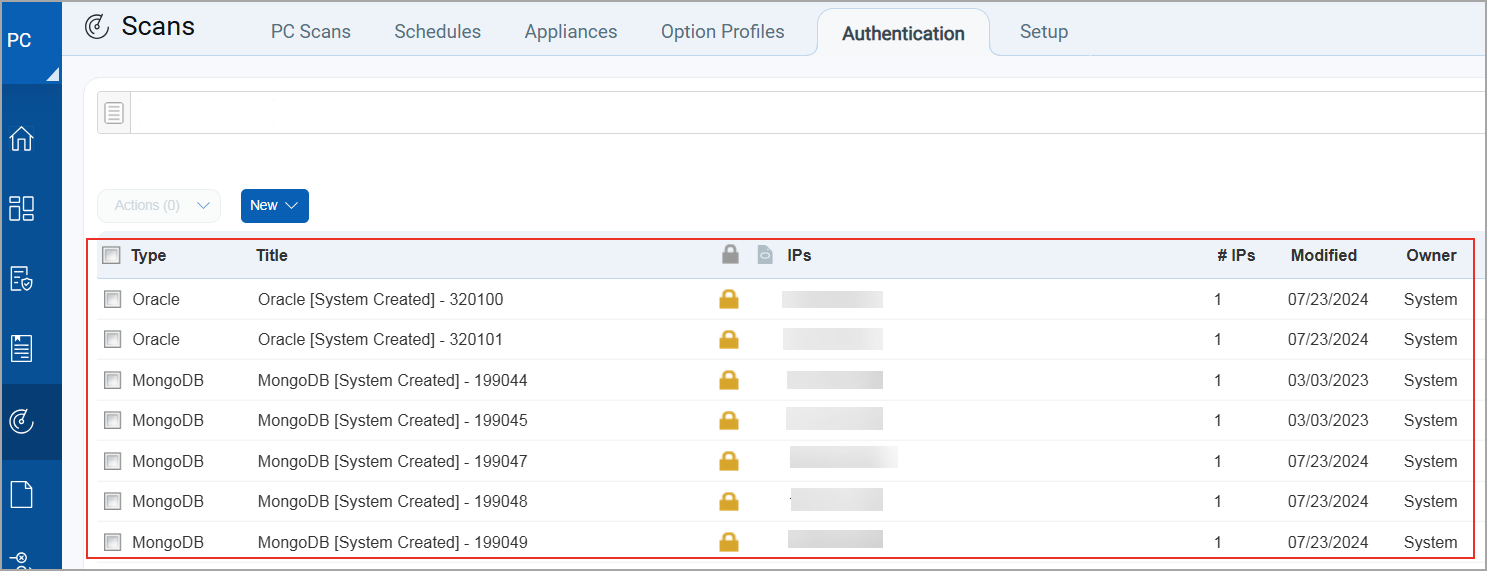Open the lined document sidebar icon
Viewport: 1487px width, 571px height.
[21, 349]
